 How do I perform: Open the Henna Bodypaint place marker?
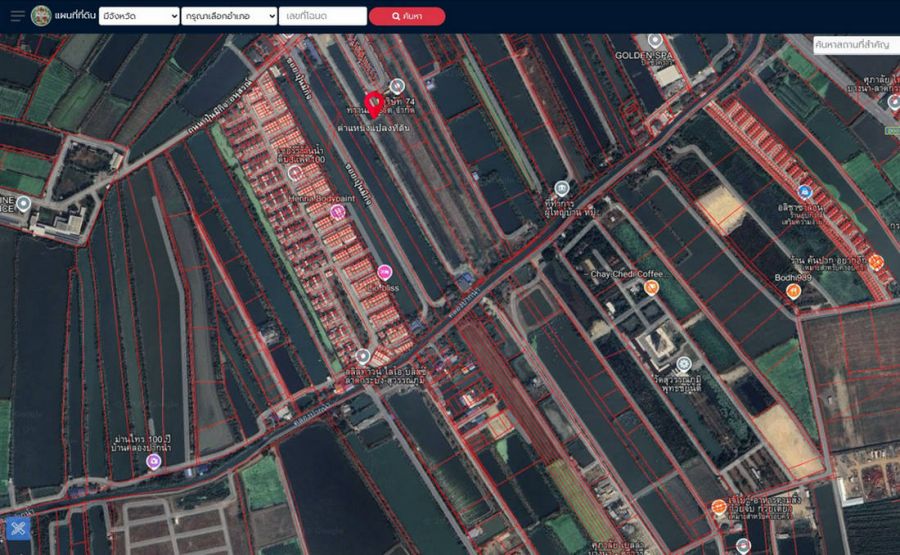pos(337,212)
